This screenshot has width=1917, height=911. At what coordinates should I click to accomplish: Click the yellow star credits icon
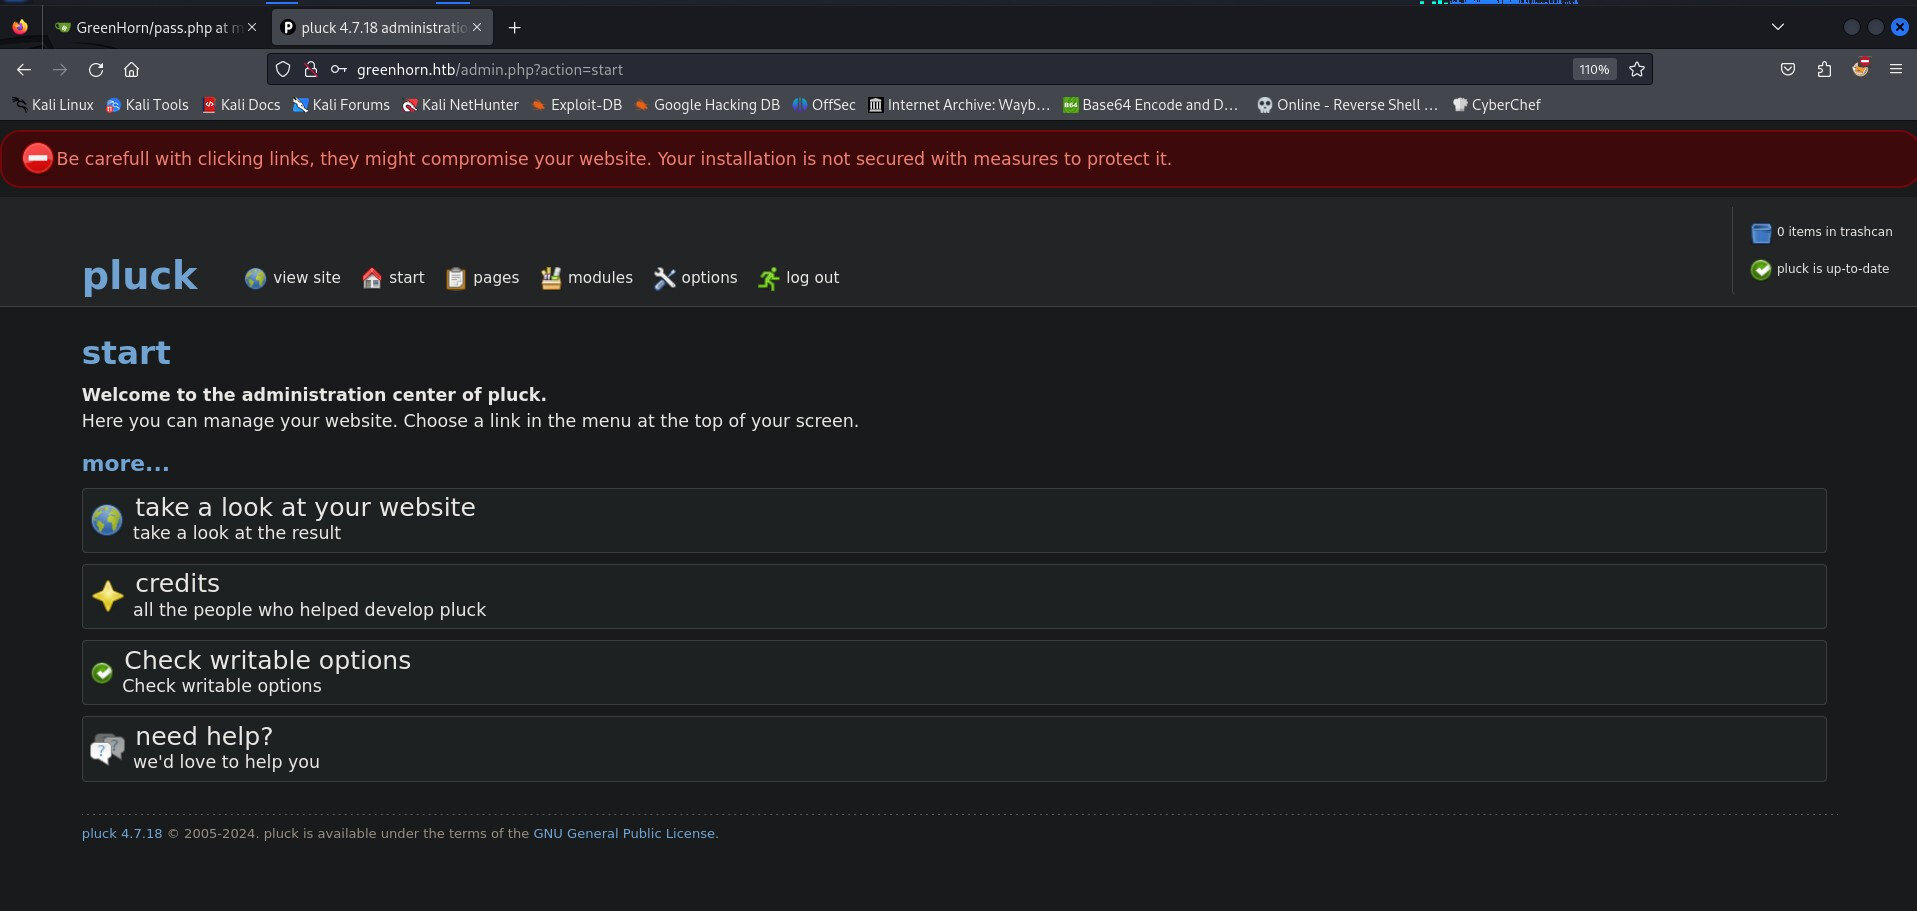point(107,596)
